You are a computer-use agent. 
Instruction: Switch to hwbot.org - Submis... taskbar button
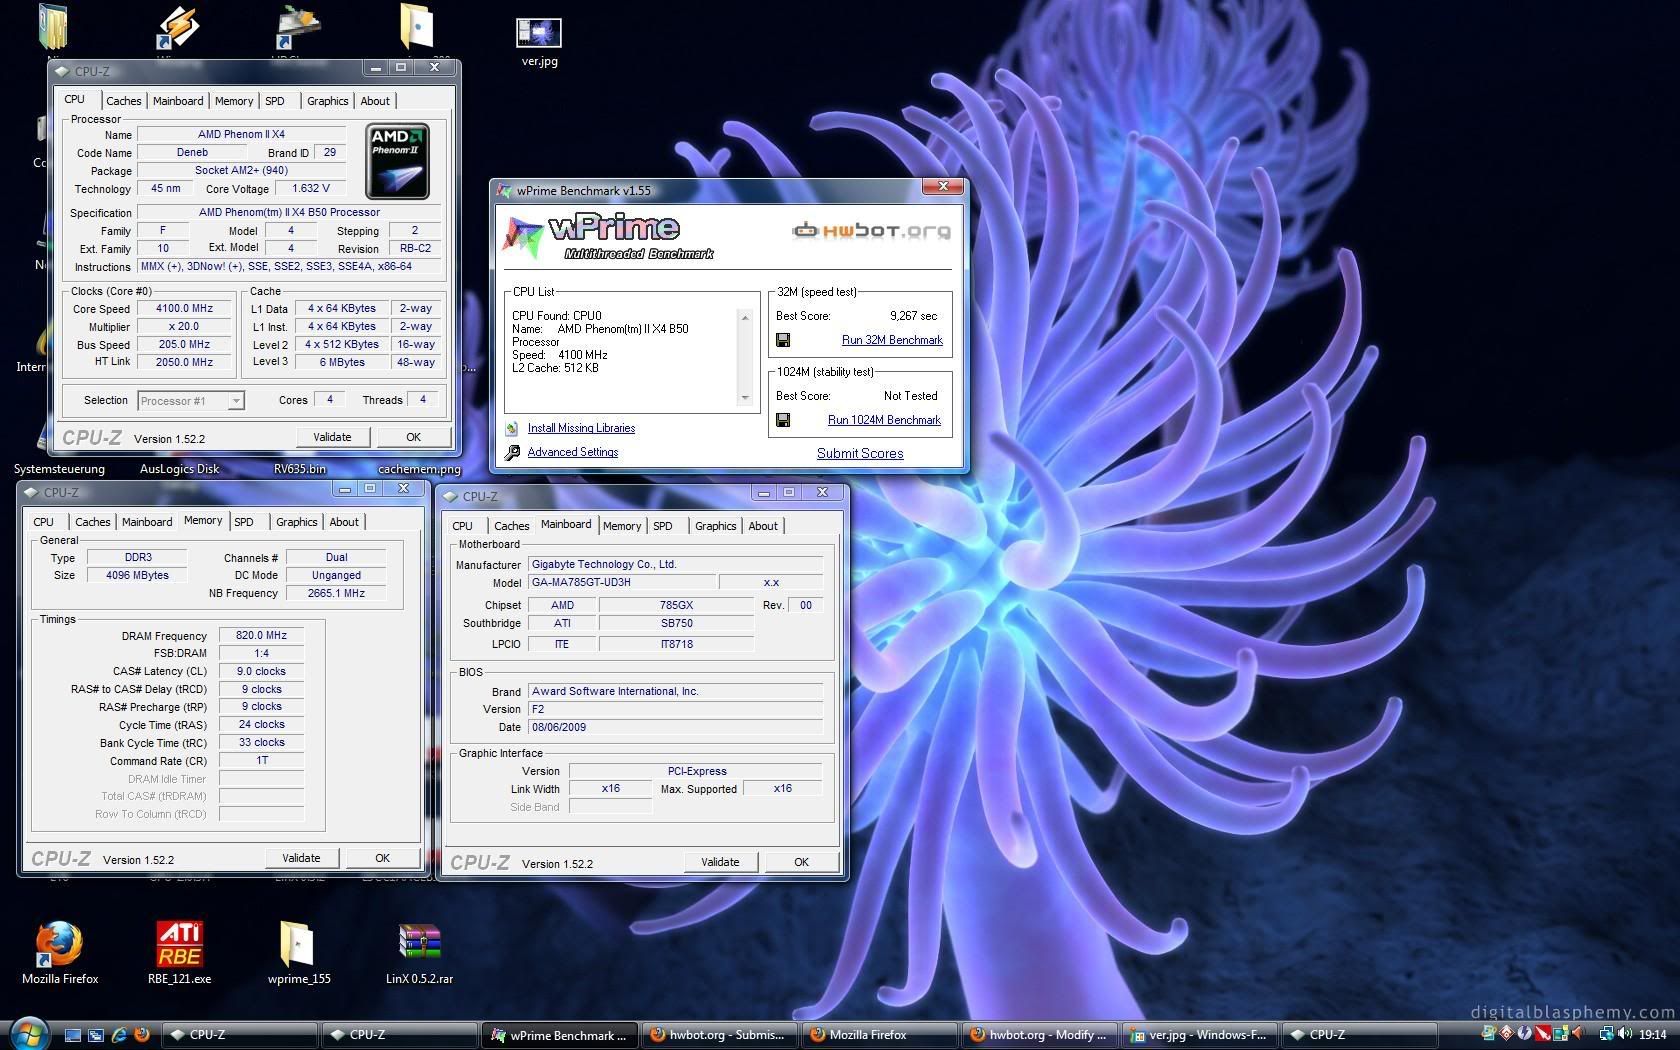coord(718,1035)
